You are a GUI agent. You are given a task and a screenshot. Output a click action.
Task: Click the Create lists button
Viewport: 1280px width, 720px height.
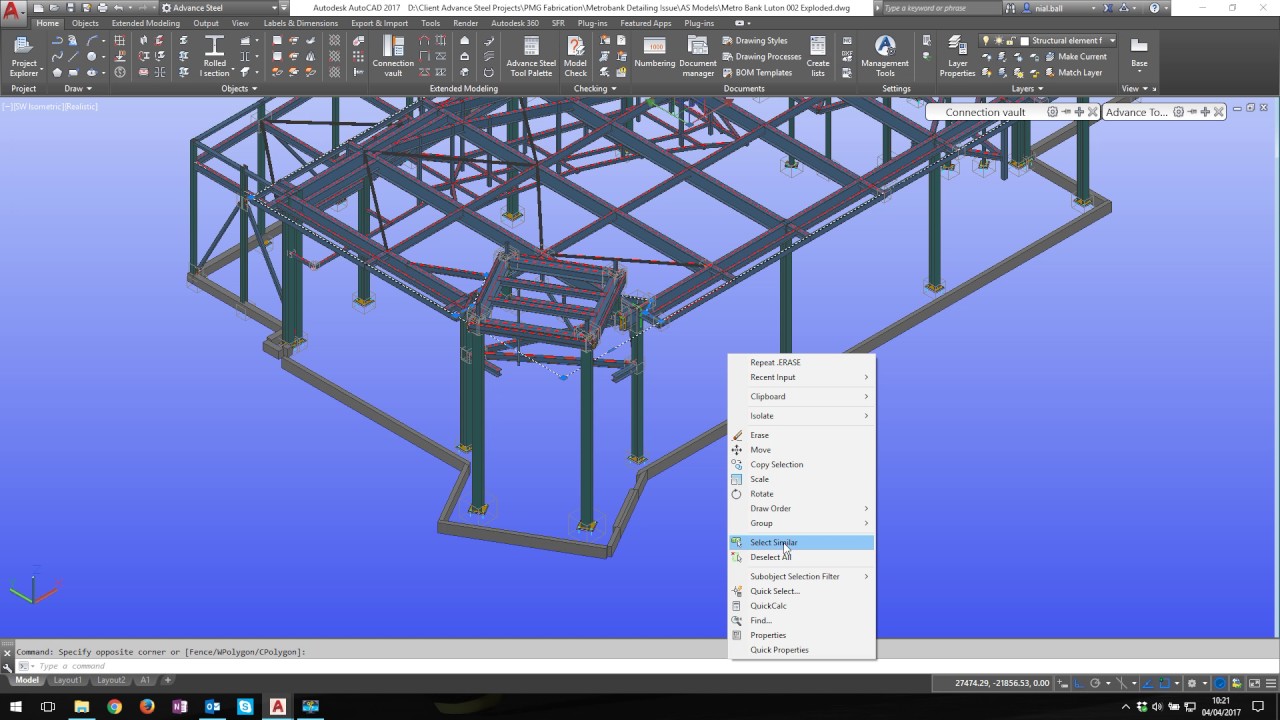coord(818,57)
